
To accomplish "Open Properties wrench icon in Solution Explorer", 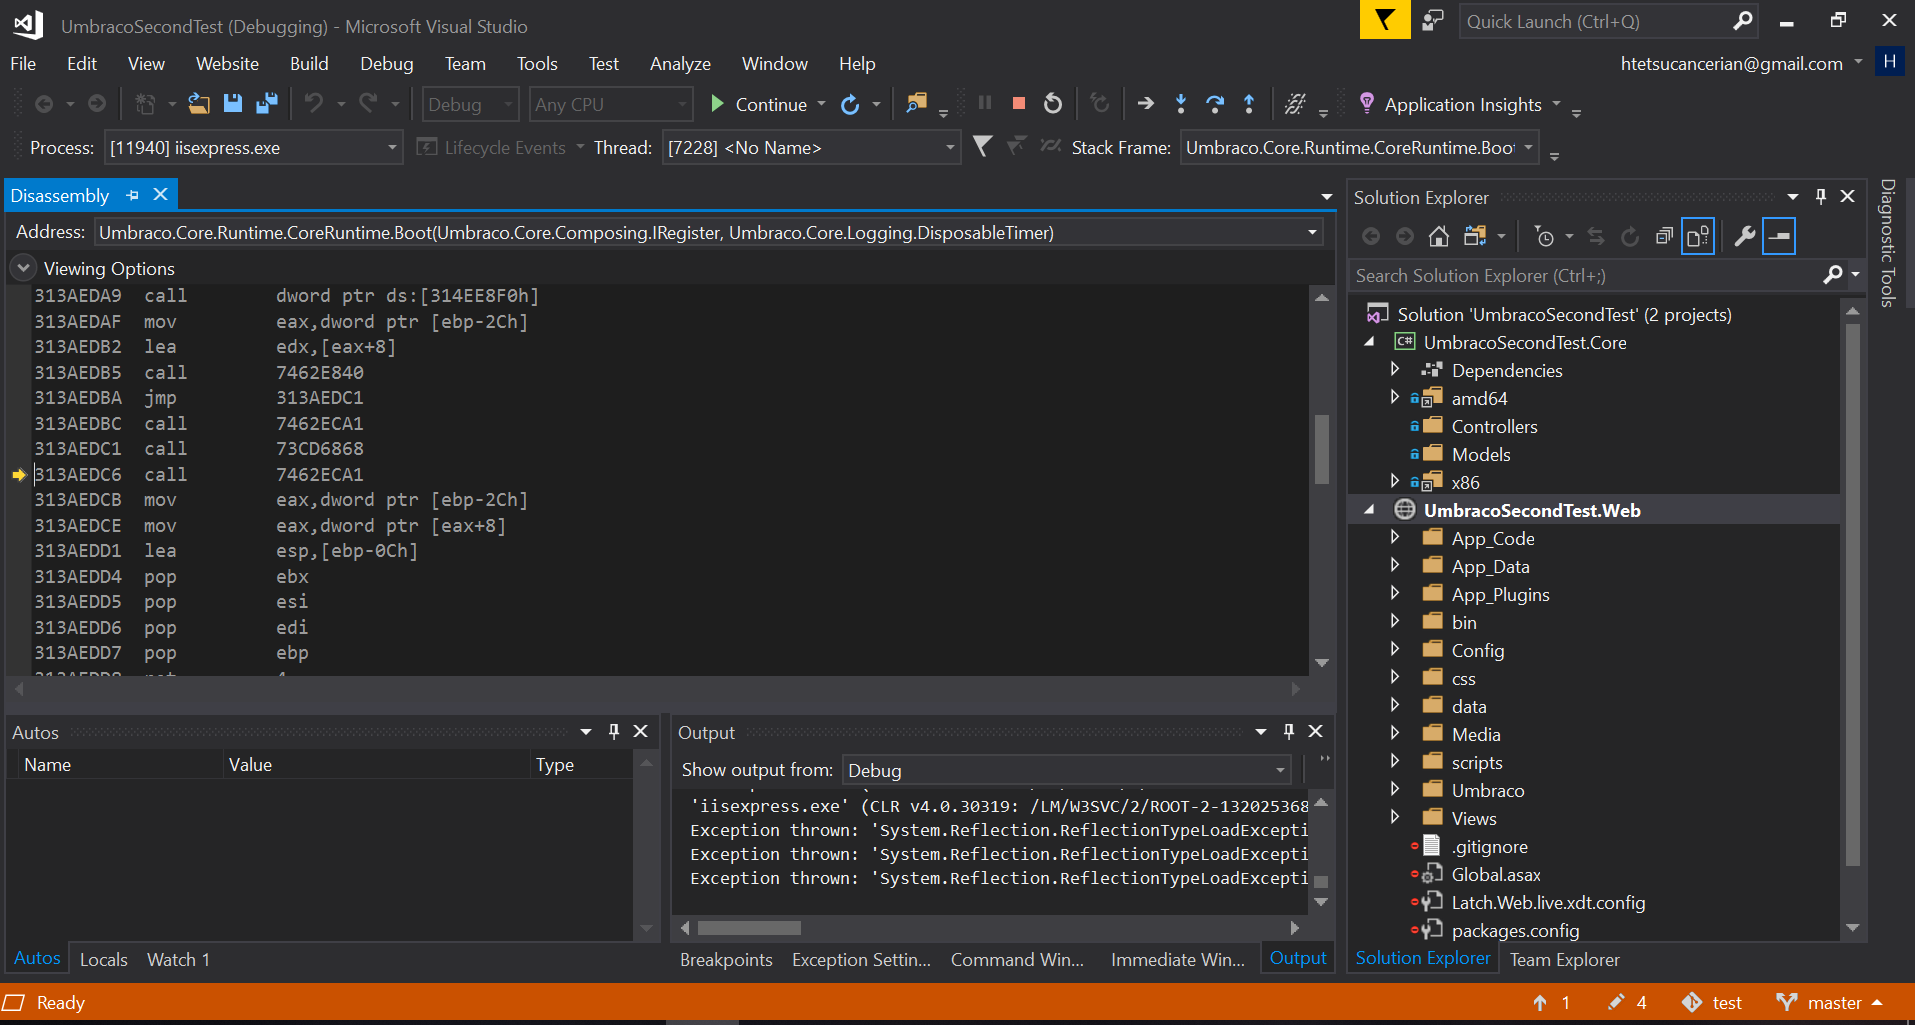I will tap(1744, 237).
